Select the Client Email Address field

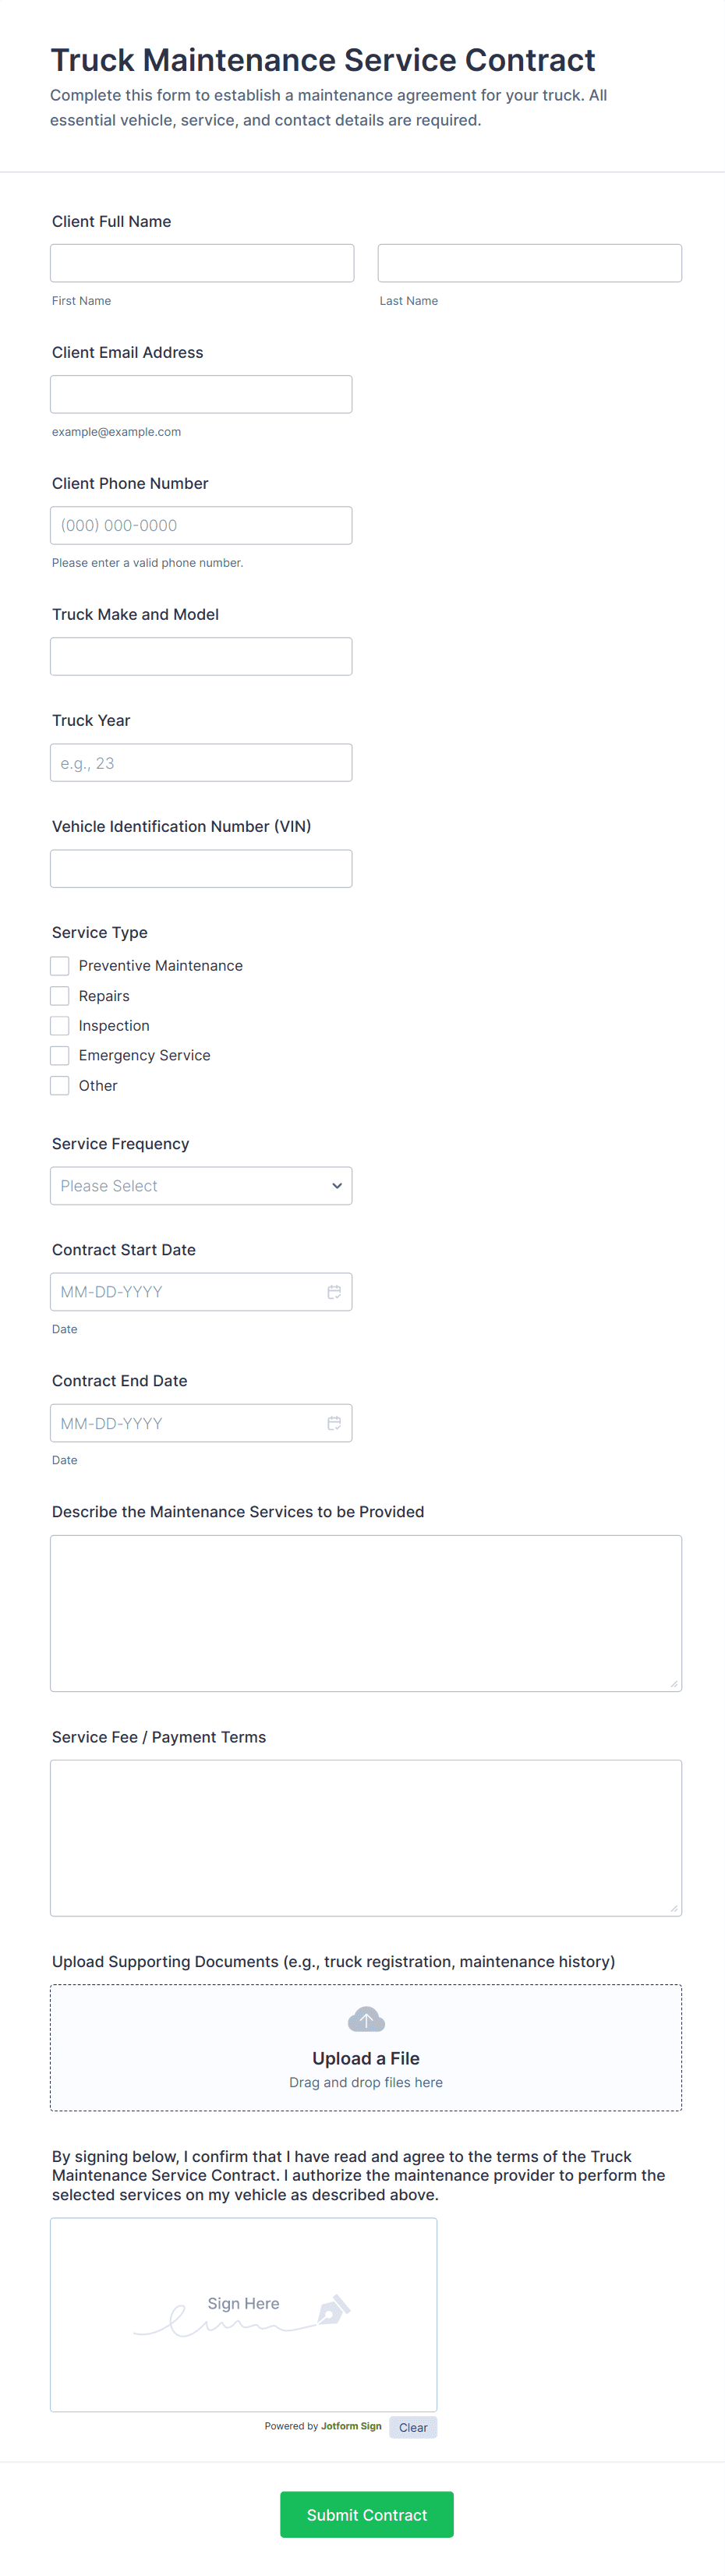[201, 394]
